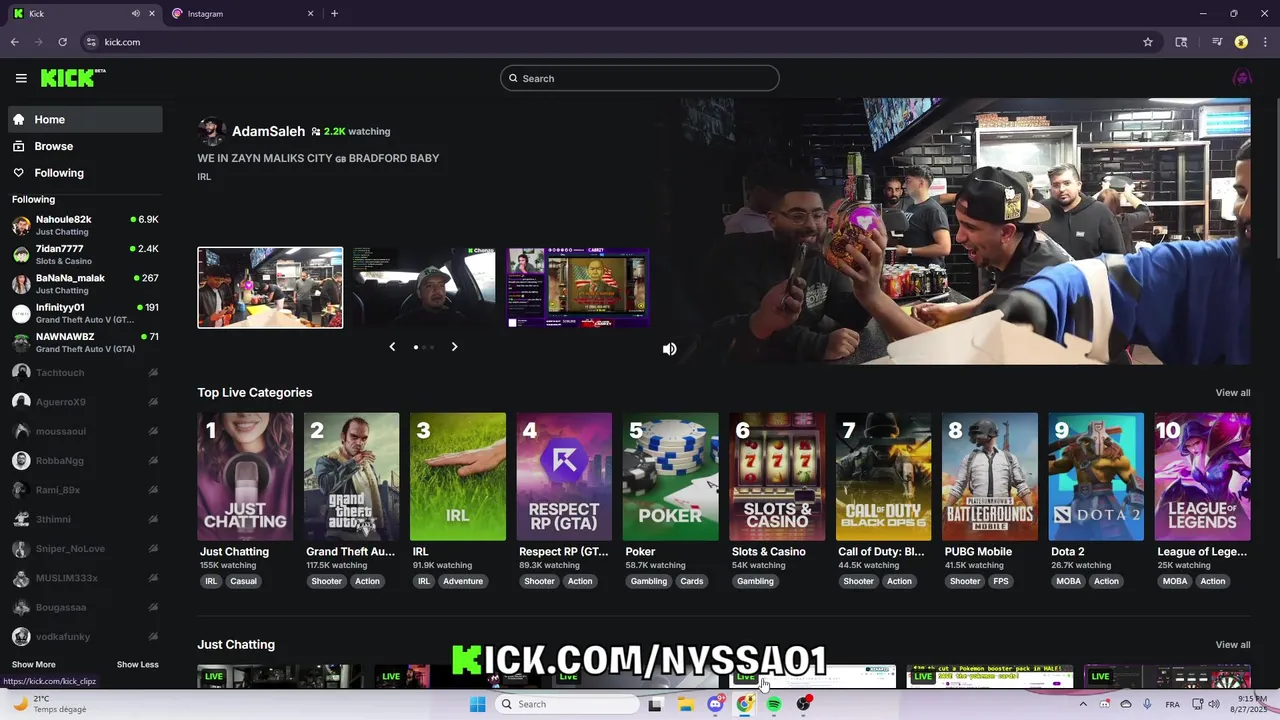Open offline channel RobbaNgg

point(85,460)
